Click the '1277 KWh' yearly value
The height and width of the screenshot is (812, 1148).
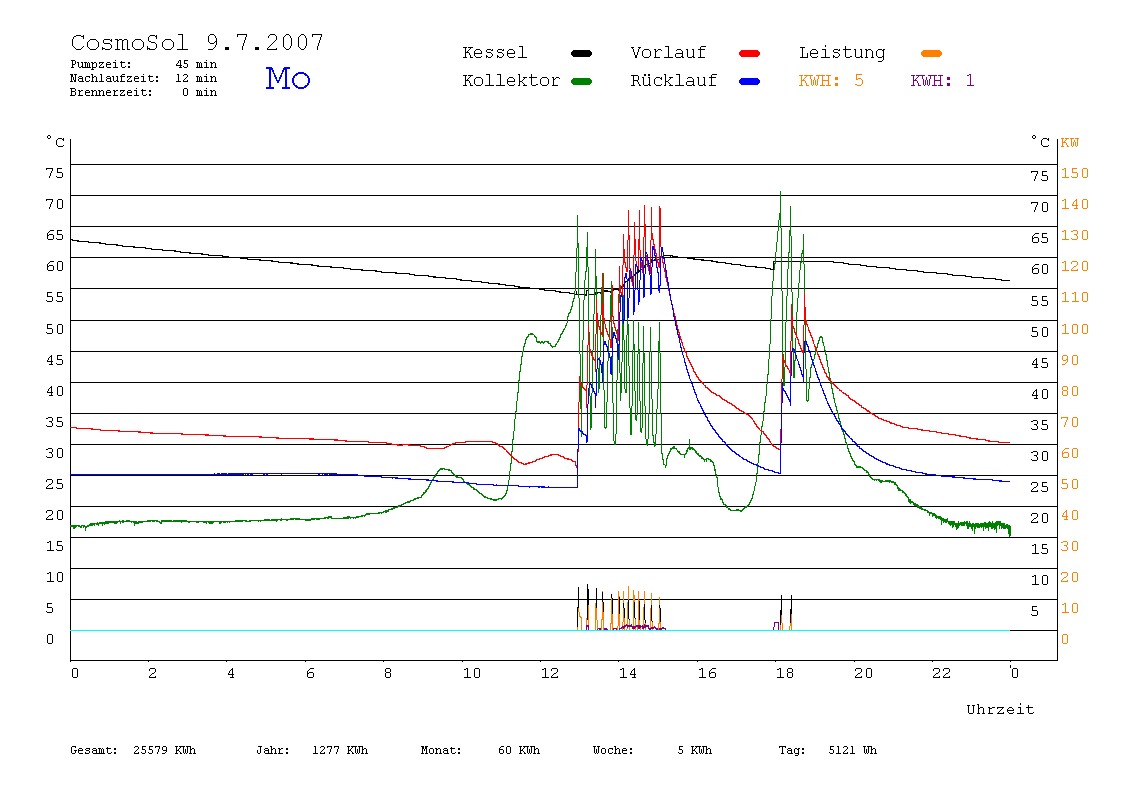[340, 750]
